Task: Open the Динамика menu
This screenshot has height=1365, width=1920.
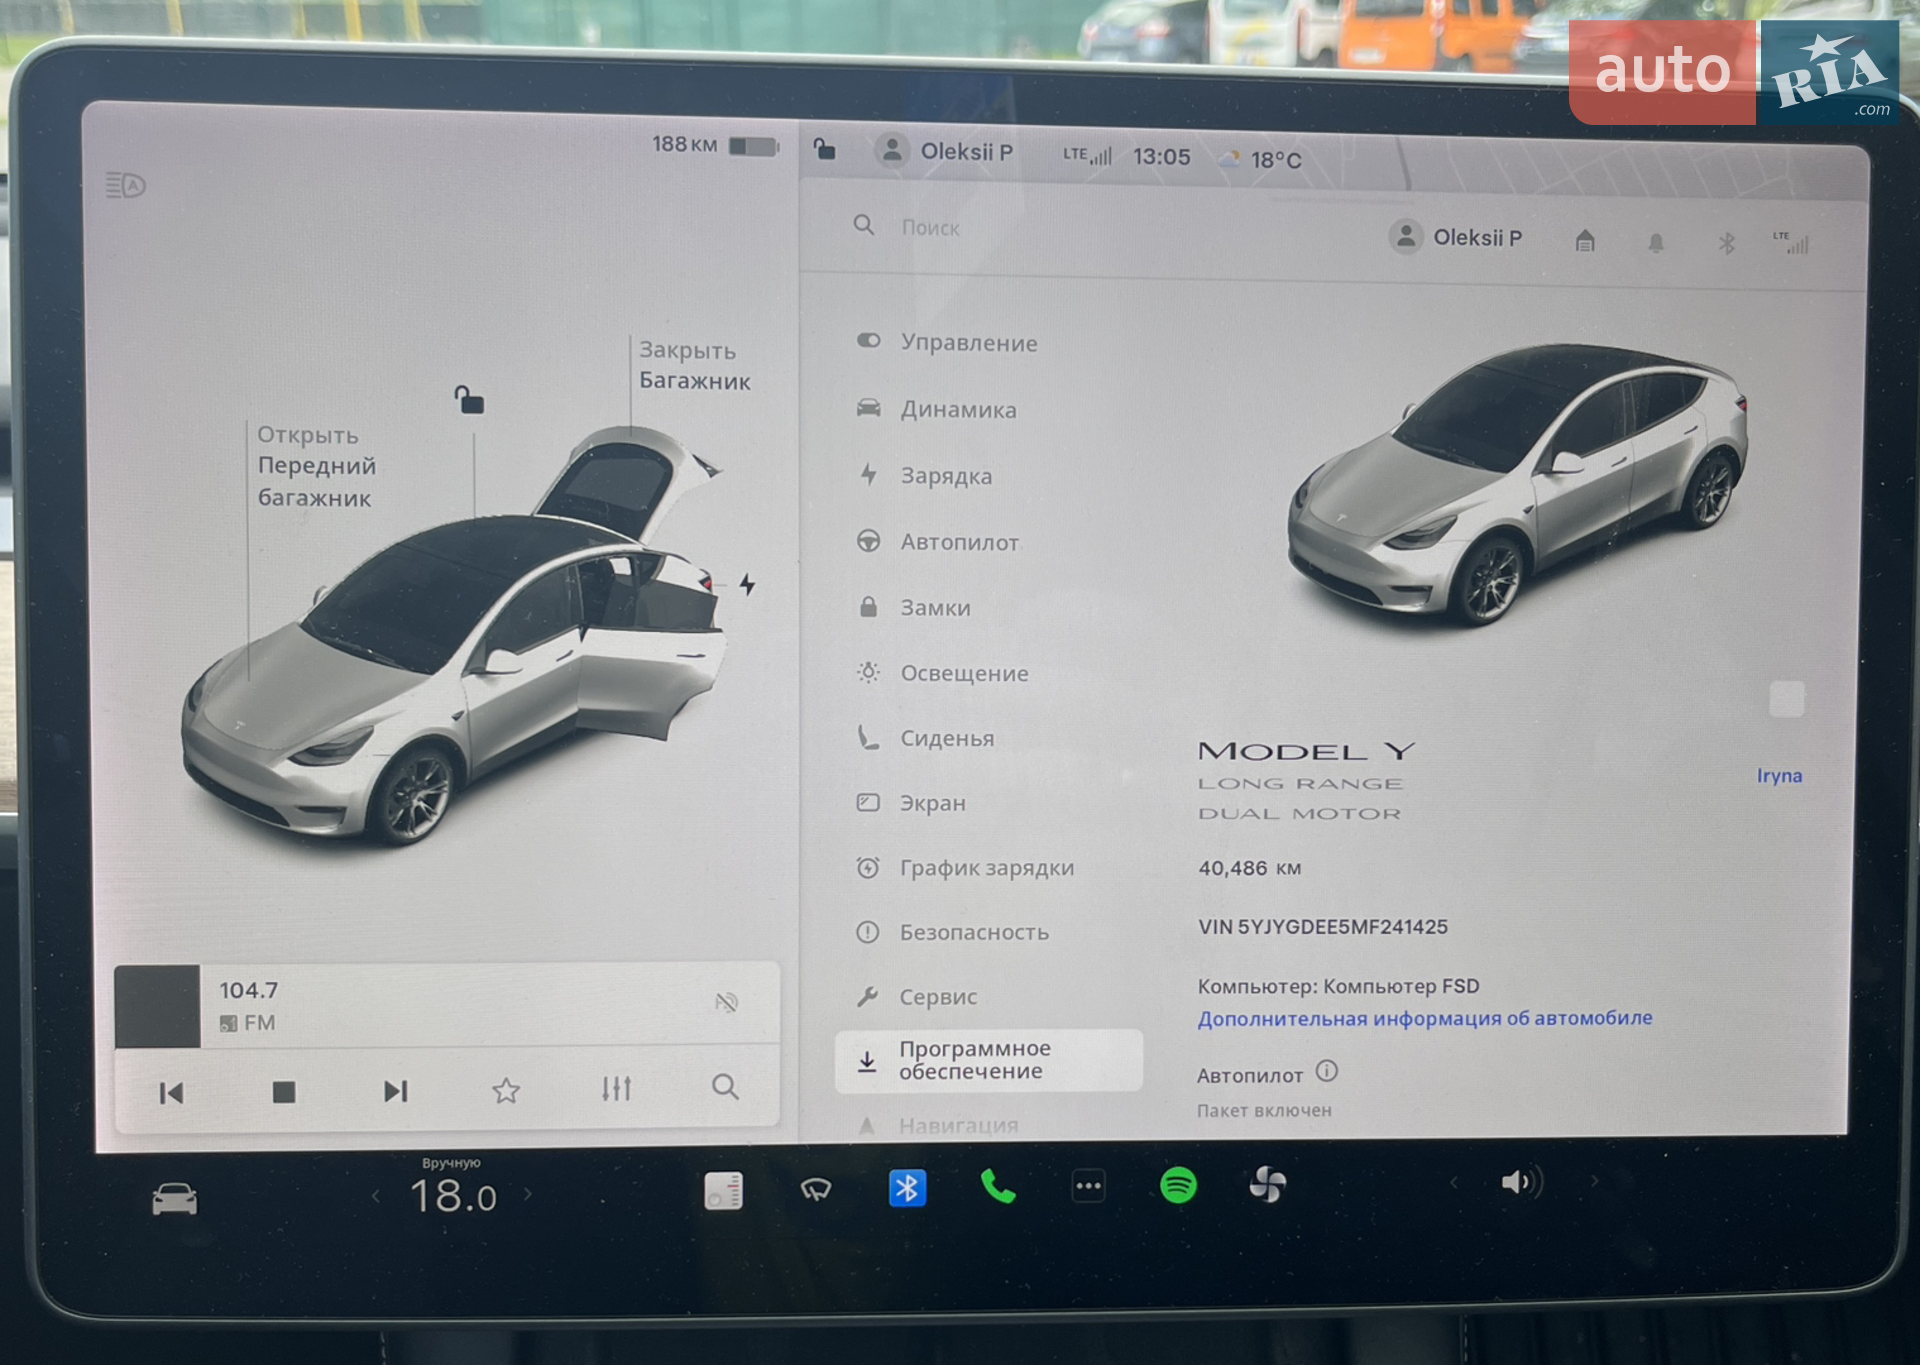Action: (936, 409)
